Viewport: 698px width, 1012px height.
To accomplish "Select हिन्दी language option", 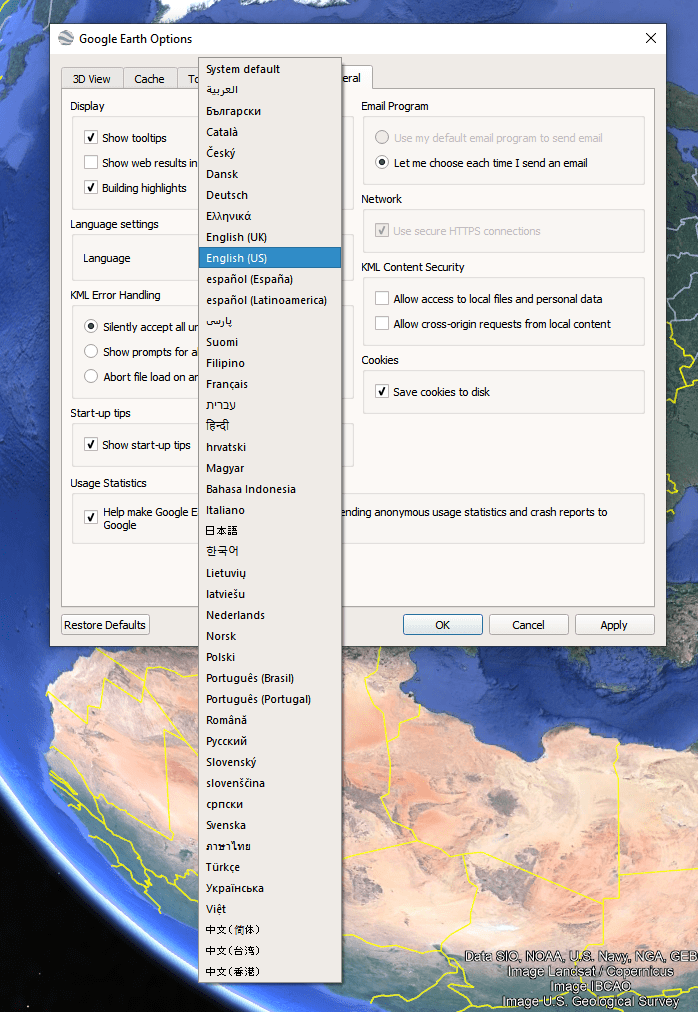I will coord(270,425).
